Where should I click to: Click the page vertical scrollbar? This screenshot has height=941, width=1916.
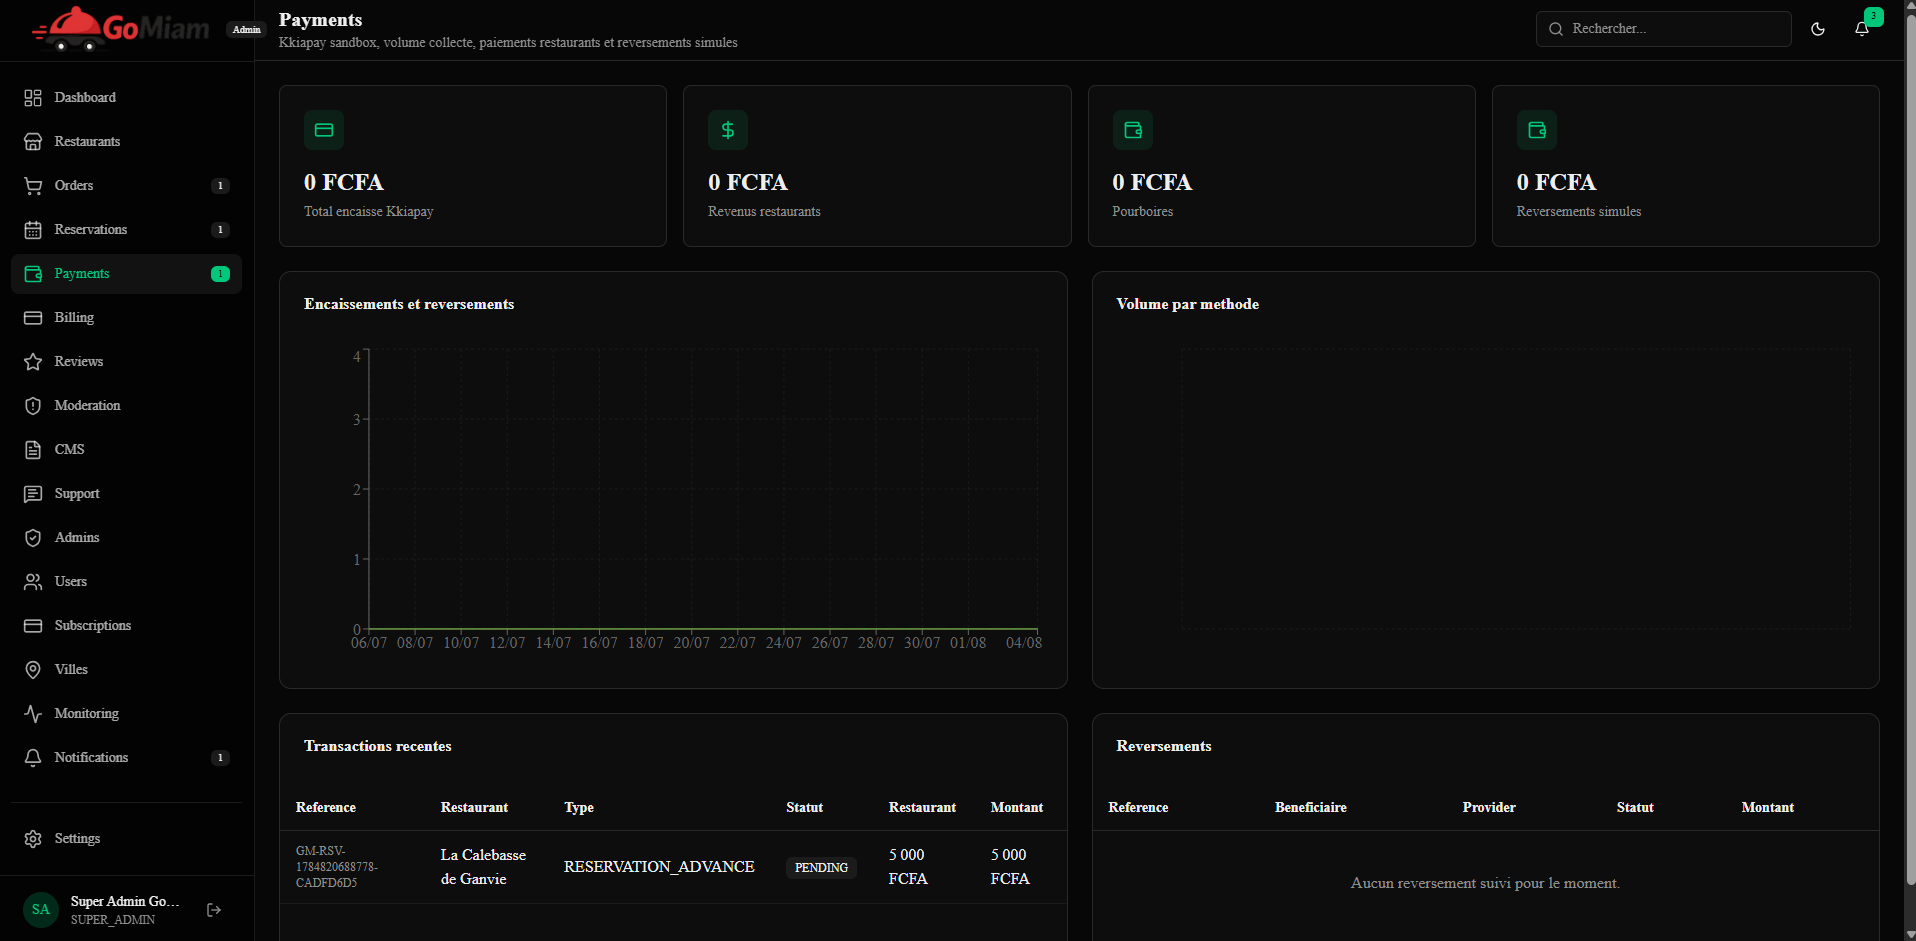coord(1910,450)
